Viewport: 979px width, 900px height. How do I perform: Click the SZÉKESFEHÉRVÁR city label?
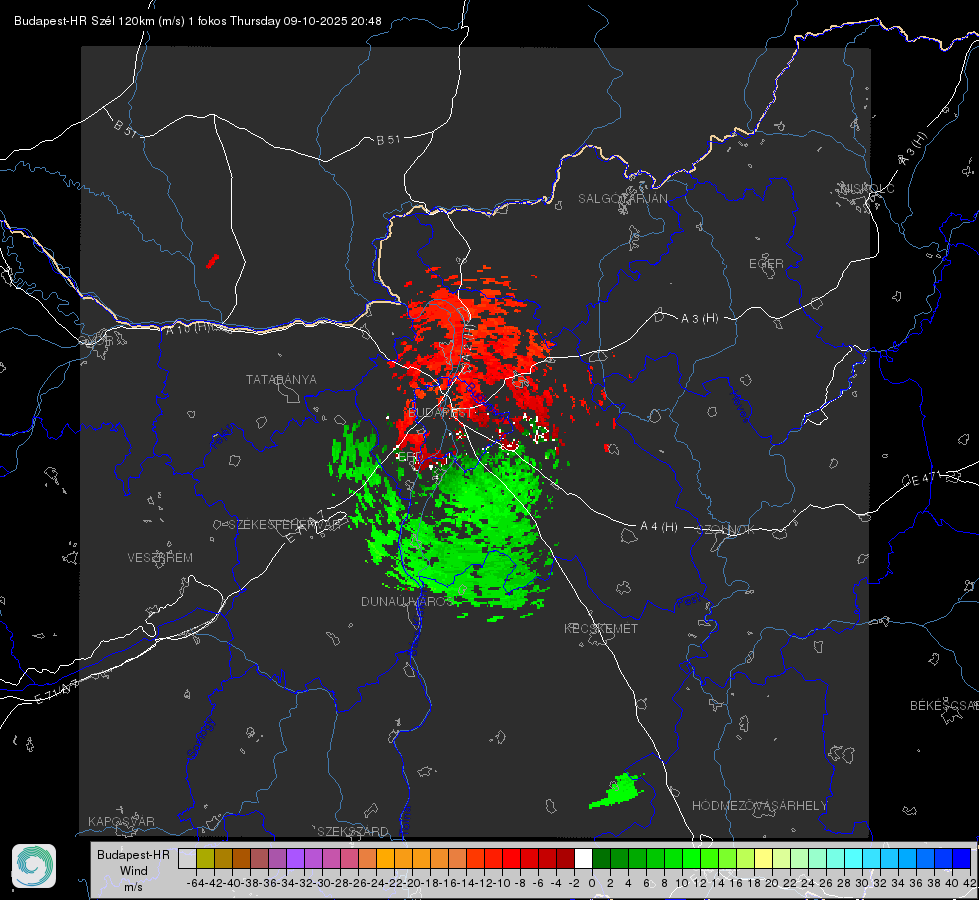pos(287,525)
